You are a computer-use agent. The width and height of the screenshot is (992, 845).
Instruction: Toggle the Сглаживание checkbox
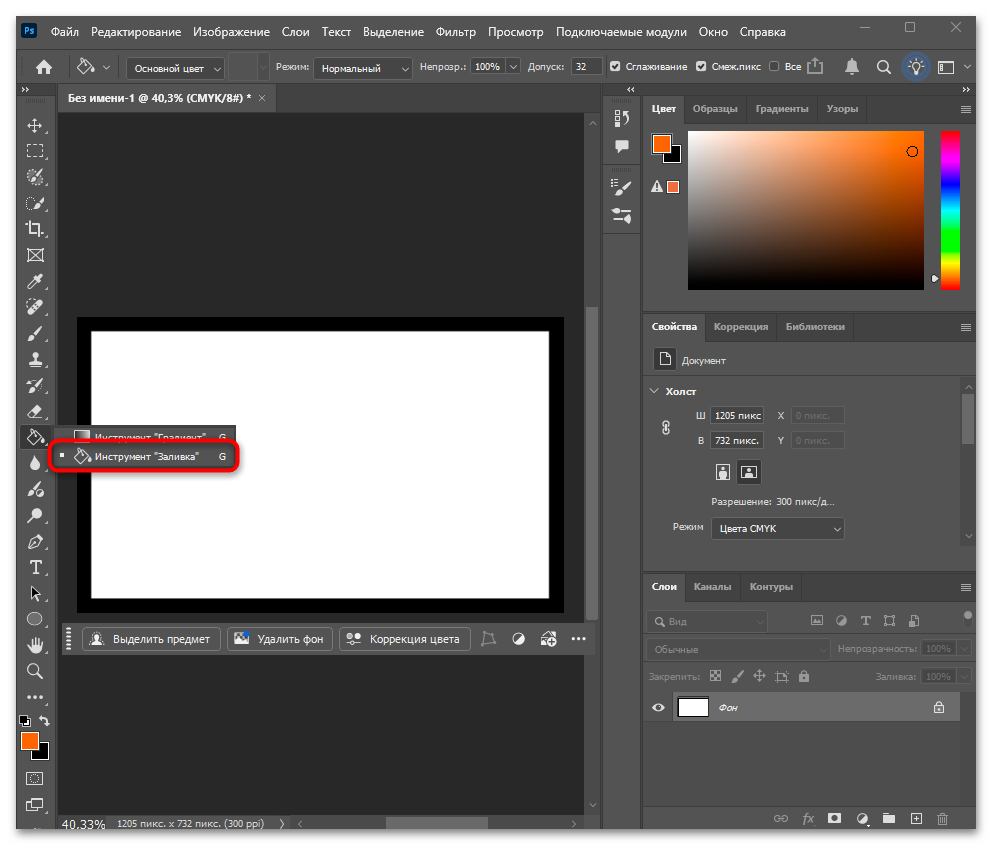(x=615, y=66)
